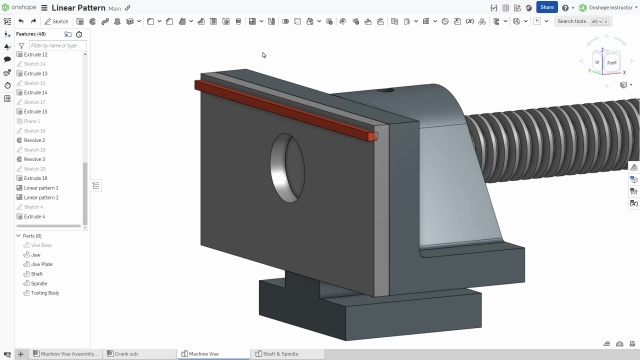640x360 pixels.
Task: Click the feature filter funnel icon
Action: tap(22, 46)
